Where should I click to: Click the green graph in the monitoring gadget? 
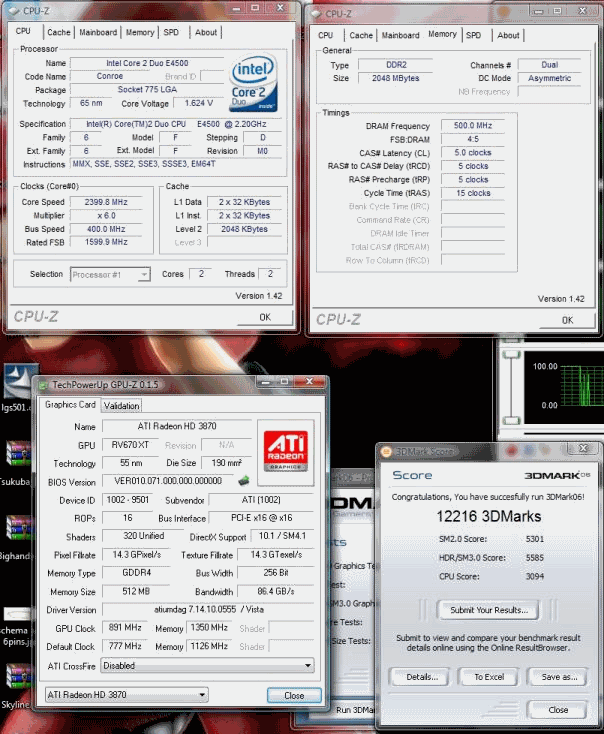tap(581, 386)
